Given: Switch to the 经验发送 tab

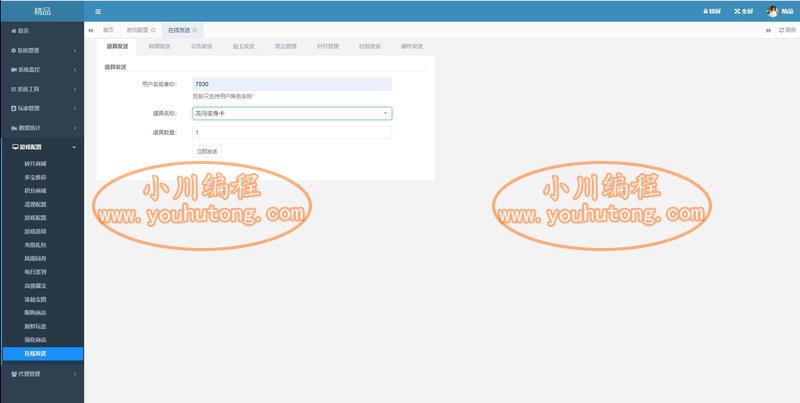Looking at the screenshot, I should click(369, 46).
